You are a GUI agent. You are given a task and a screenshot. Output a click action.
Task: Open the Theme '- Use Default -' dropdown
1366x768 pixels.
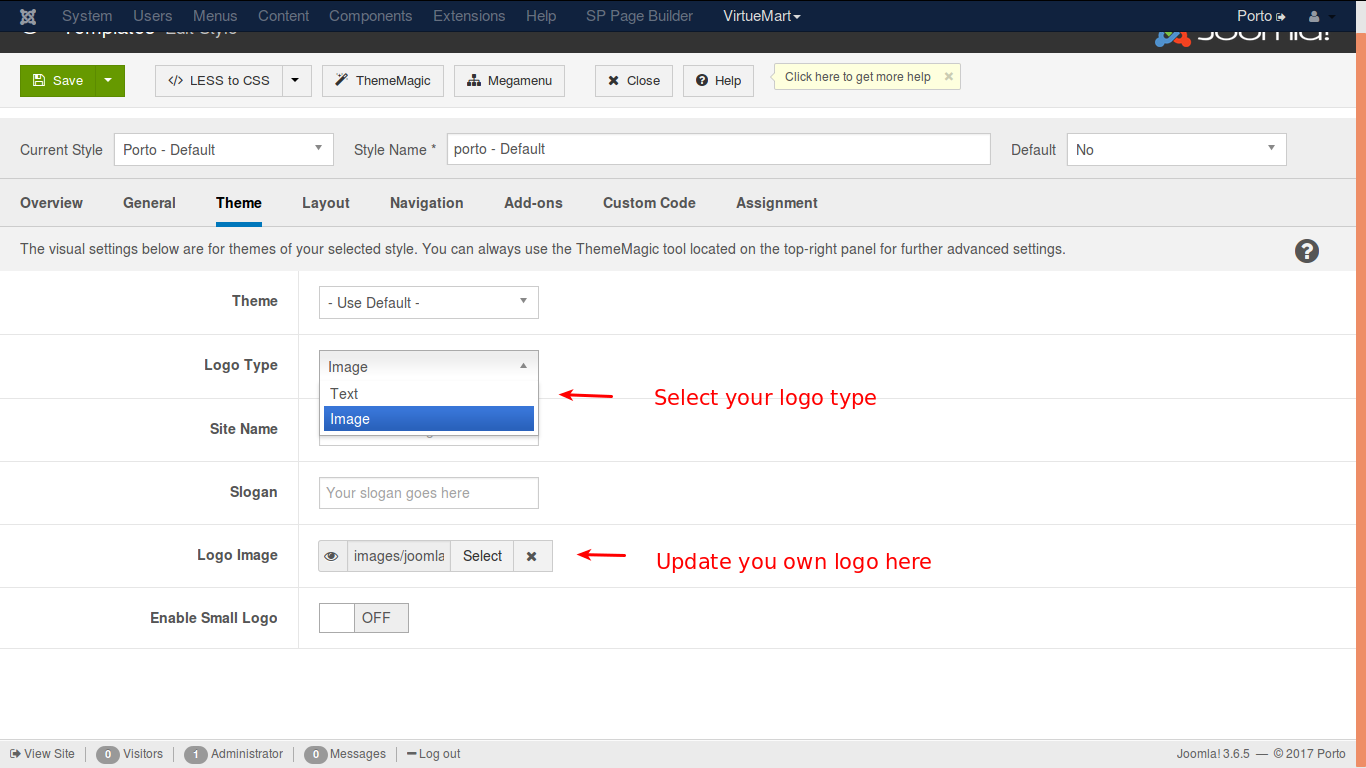pos(429,302)
